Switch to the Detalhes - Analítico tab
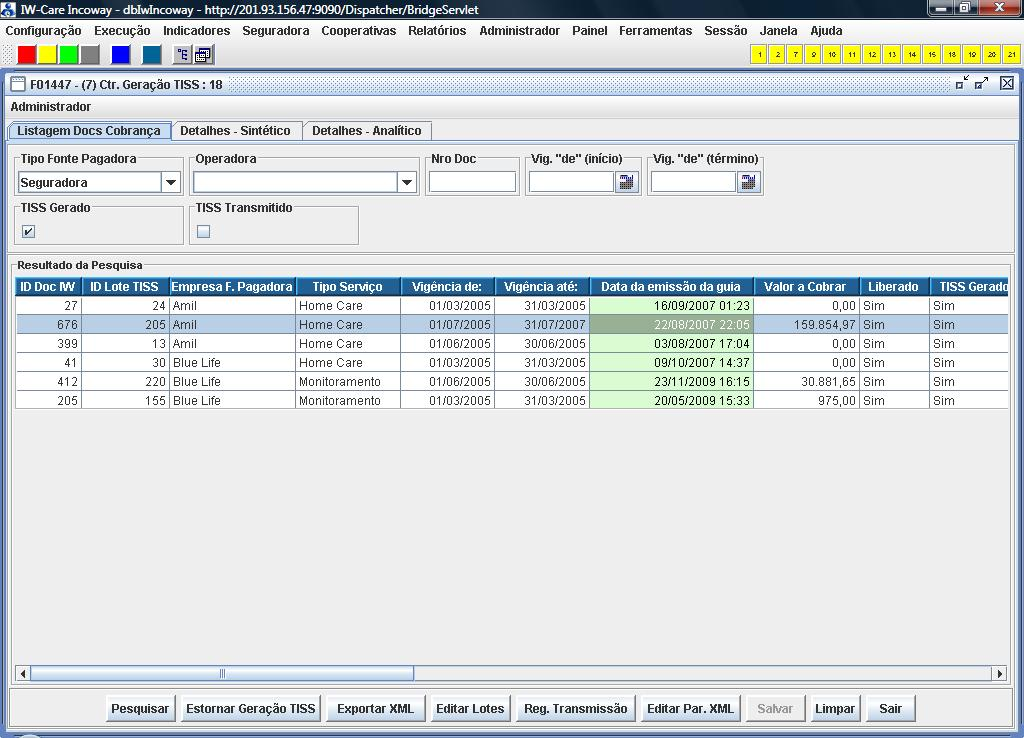The width and height of the screenshot is (1024, 738). click(x=366, y=131)
